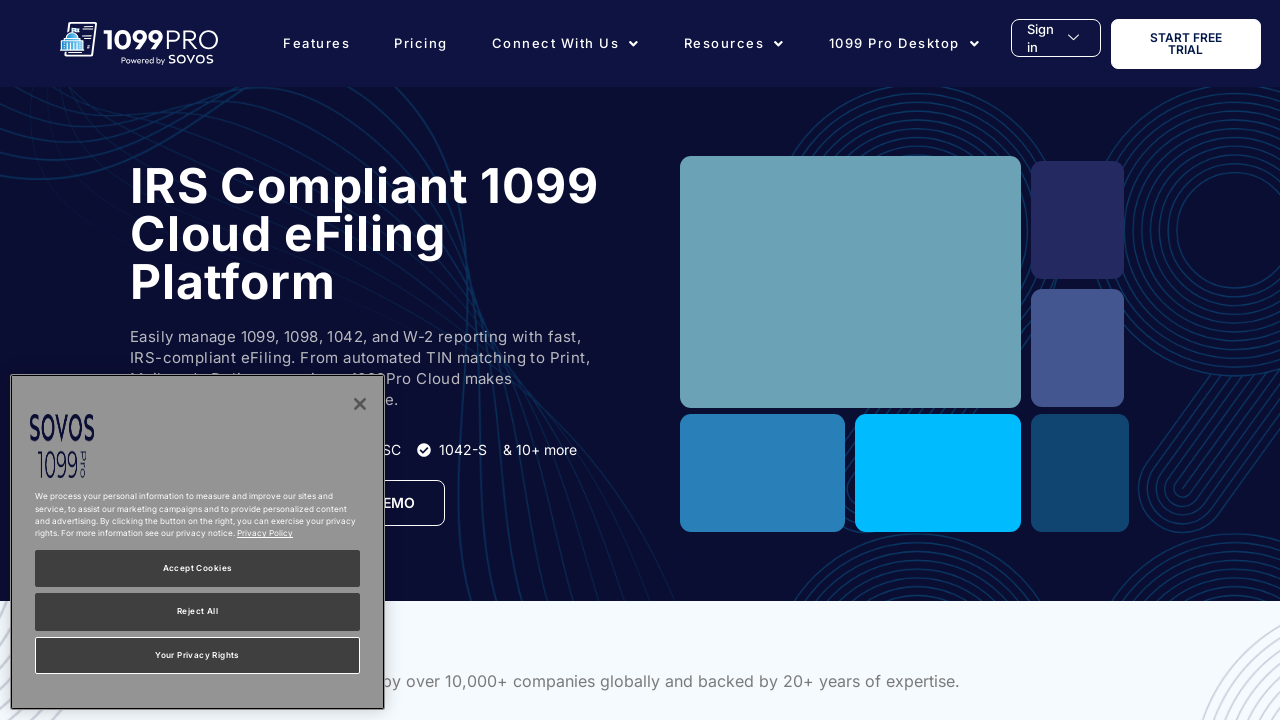Viewport: 1280px width, 720px height.
Task: Open the Features menu item
Action: 316,43
